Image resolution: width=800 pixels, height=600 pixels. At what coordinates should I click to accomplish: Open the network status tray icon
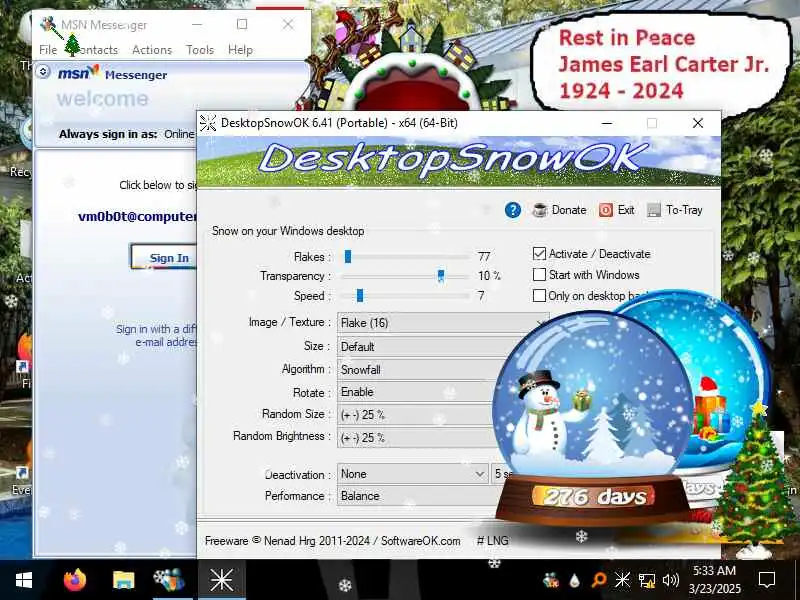646,580
